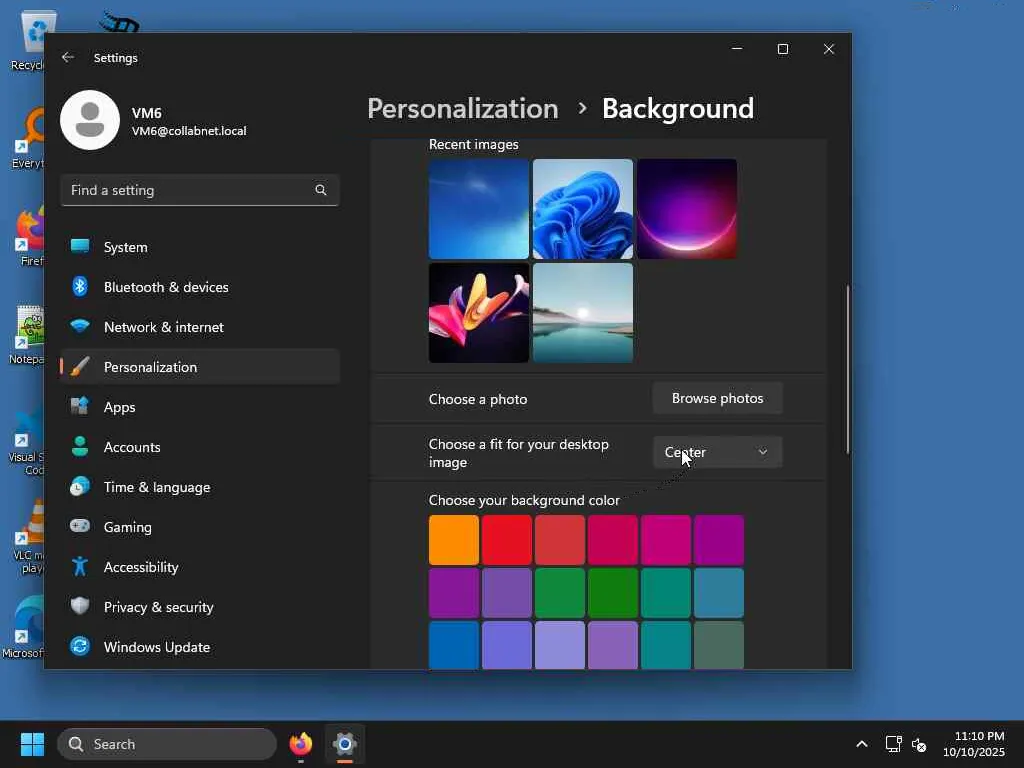Select Time & language in sidebar
Image resolution: width=1024 pixels, height=768 pixels.
click(x=156, y=487)
